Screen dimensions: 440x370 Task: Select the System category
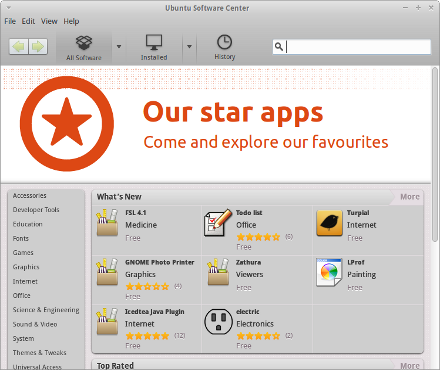[x=23, y=339]
